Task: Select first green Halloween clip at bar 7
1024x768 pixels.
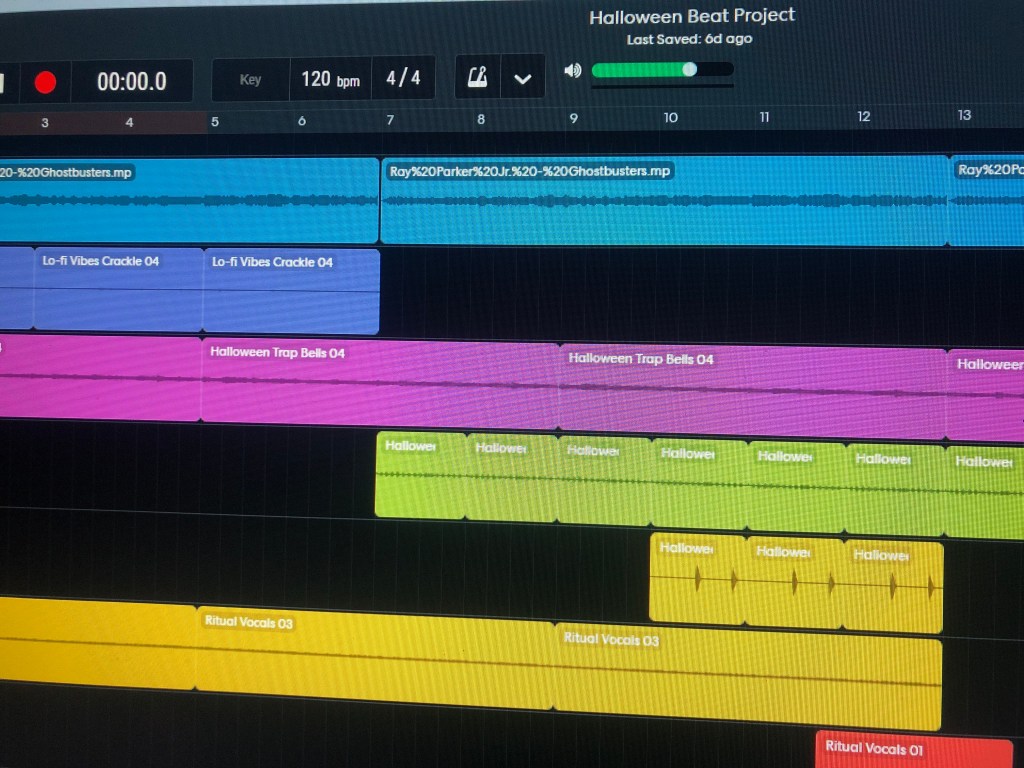Action: 420,477
